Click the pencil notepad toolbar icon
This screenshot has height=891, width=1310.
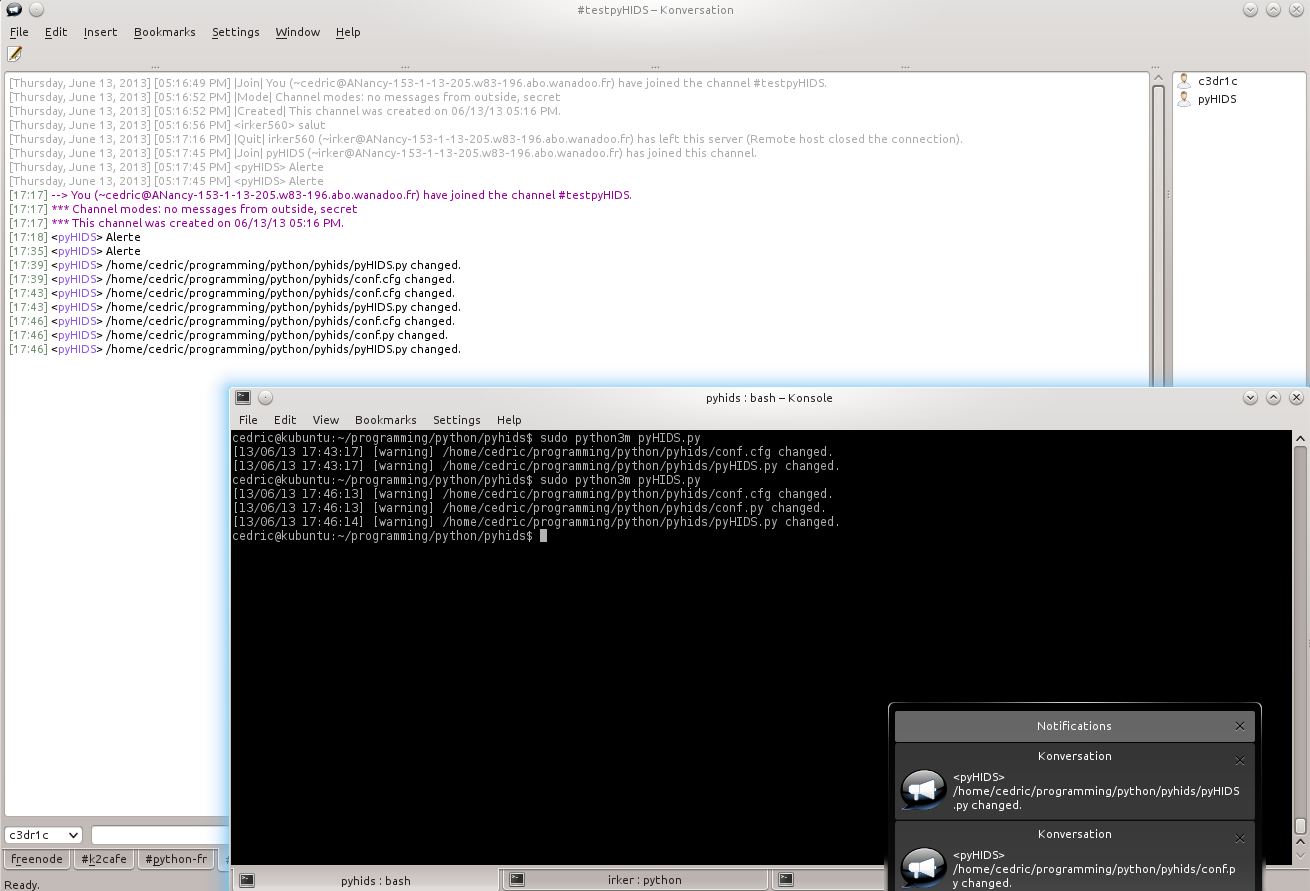click(x=15, y=54)
